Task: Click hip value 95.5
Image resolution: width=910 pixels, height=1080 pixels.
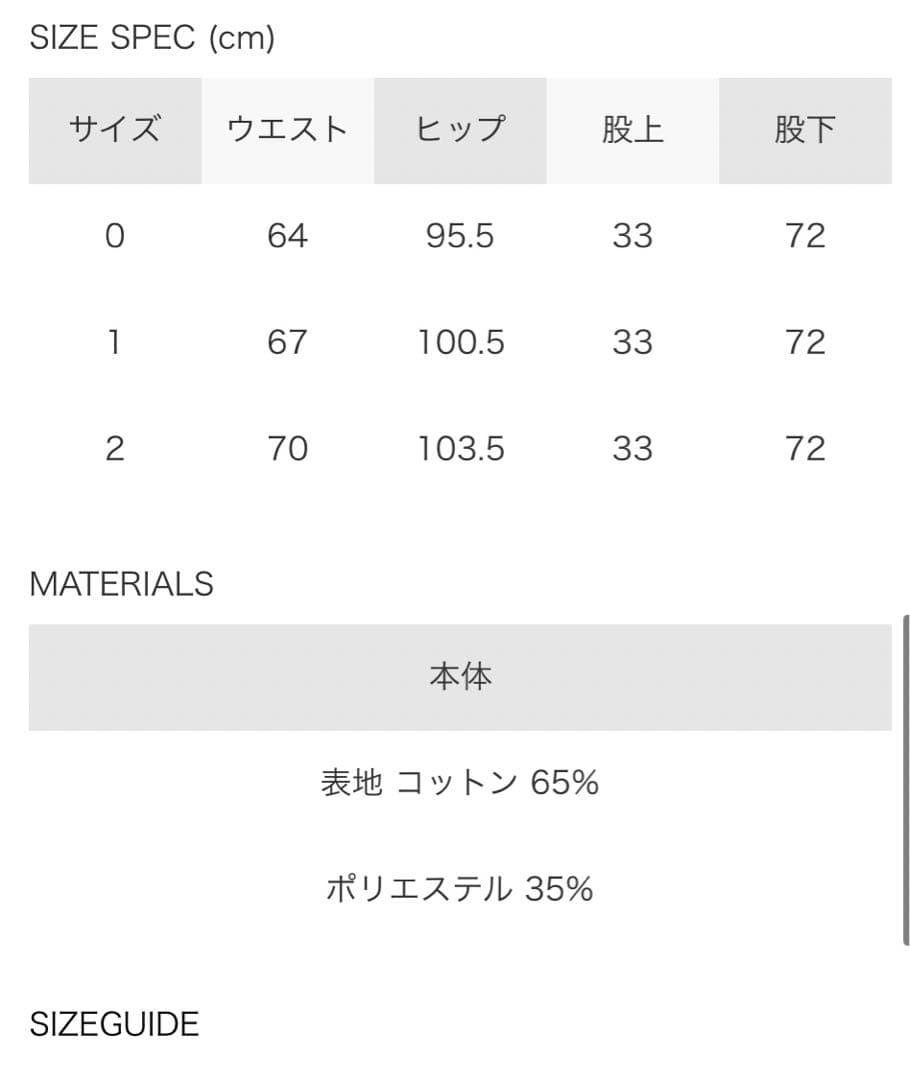Action: tap(460, 236)
